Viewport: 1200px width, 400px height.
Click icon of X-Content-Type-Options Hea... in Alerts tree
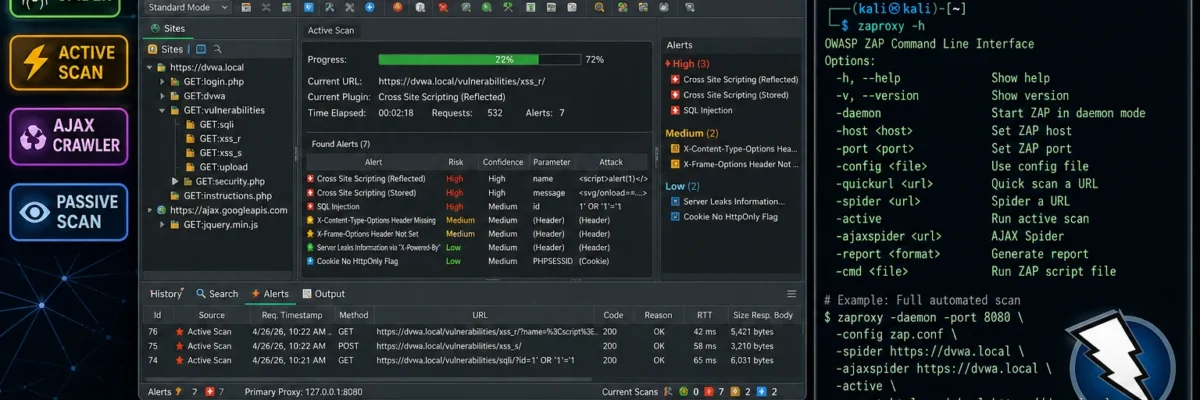(x=675, y=149)
